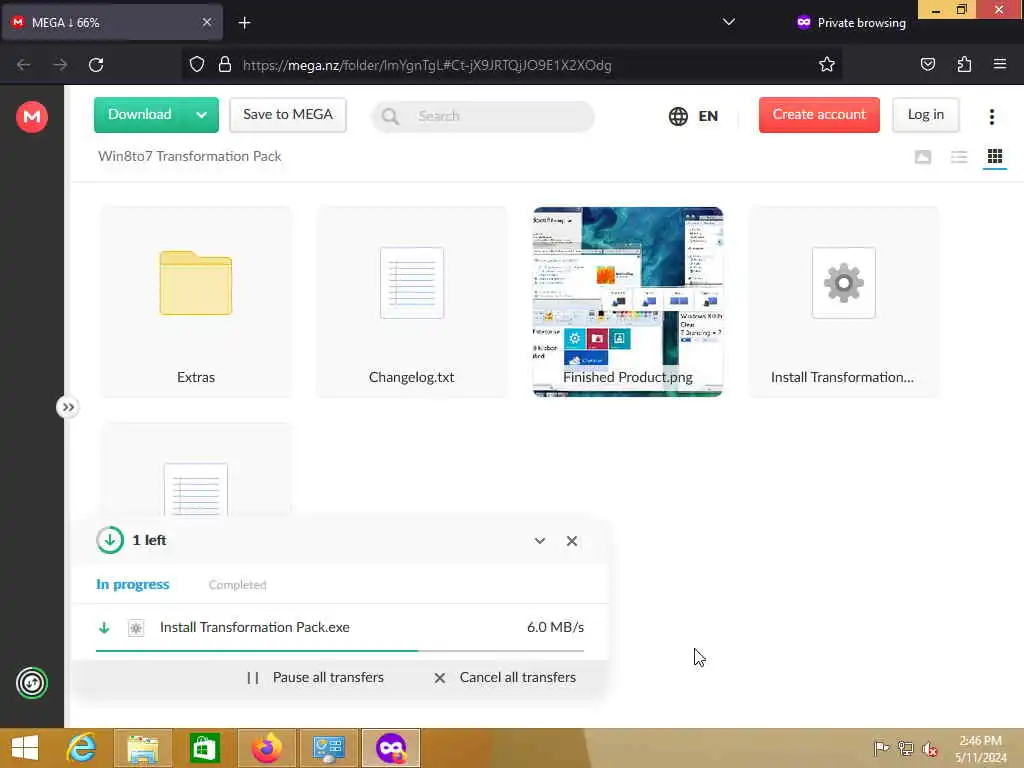This screenshot has height=768, width=1024.
Task: Click the Firefox private browsing taskbar icon
Action: [391, 748]
